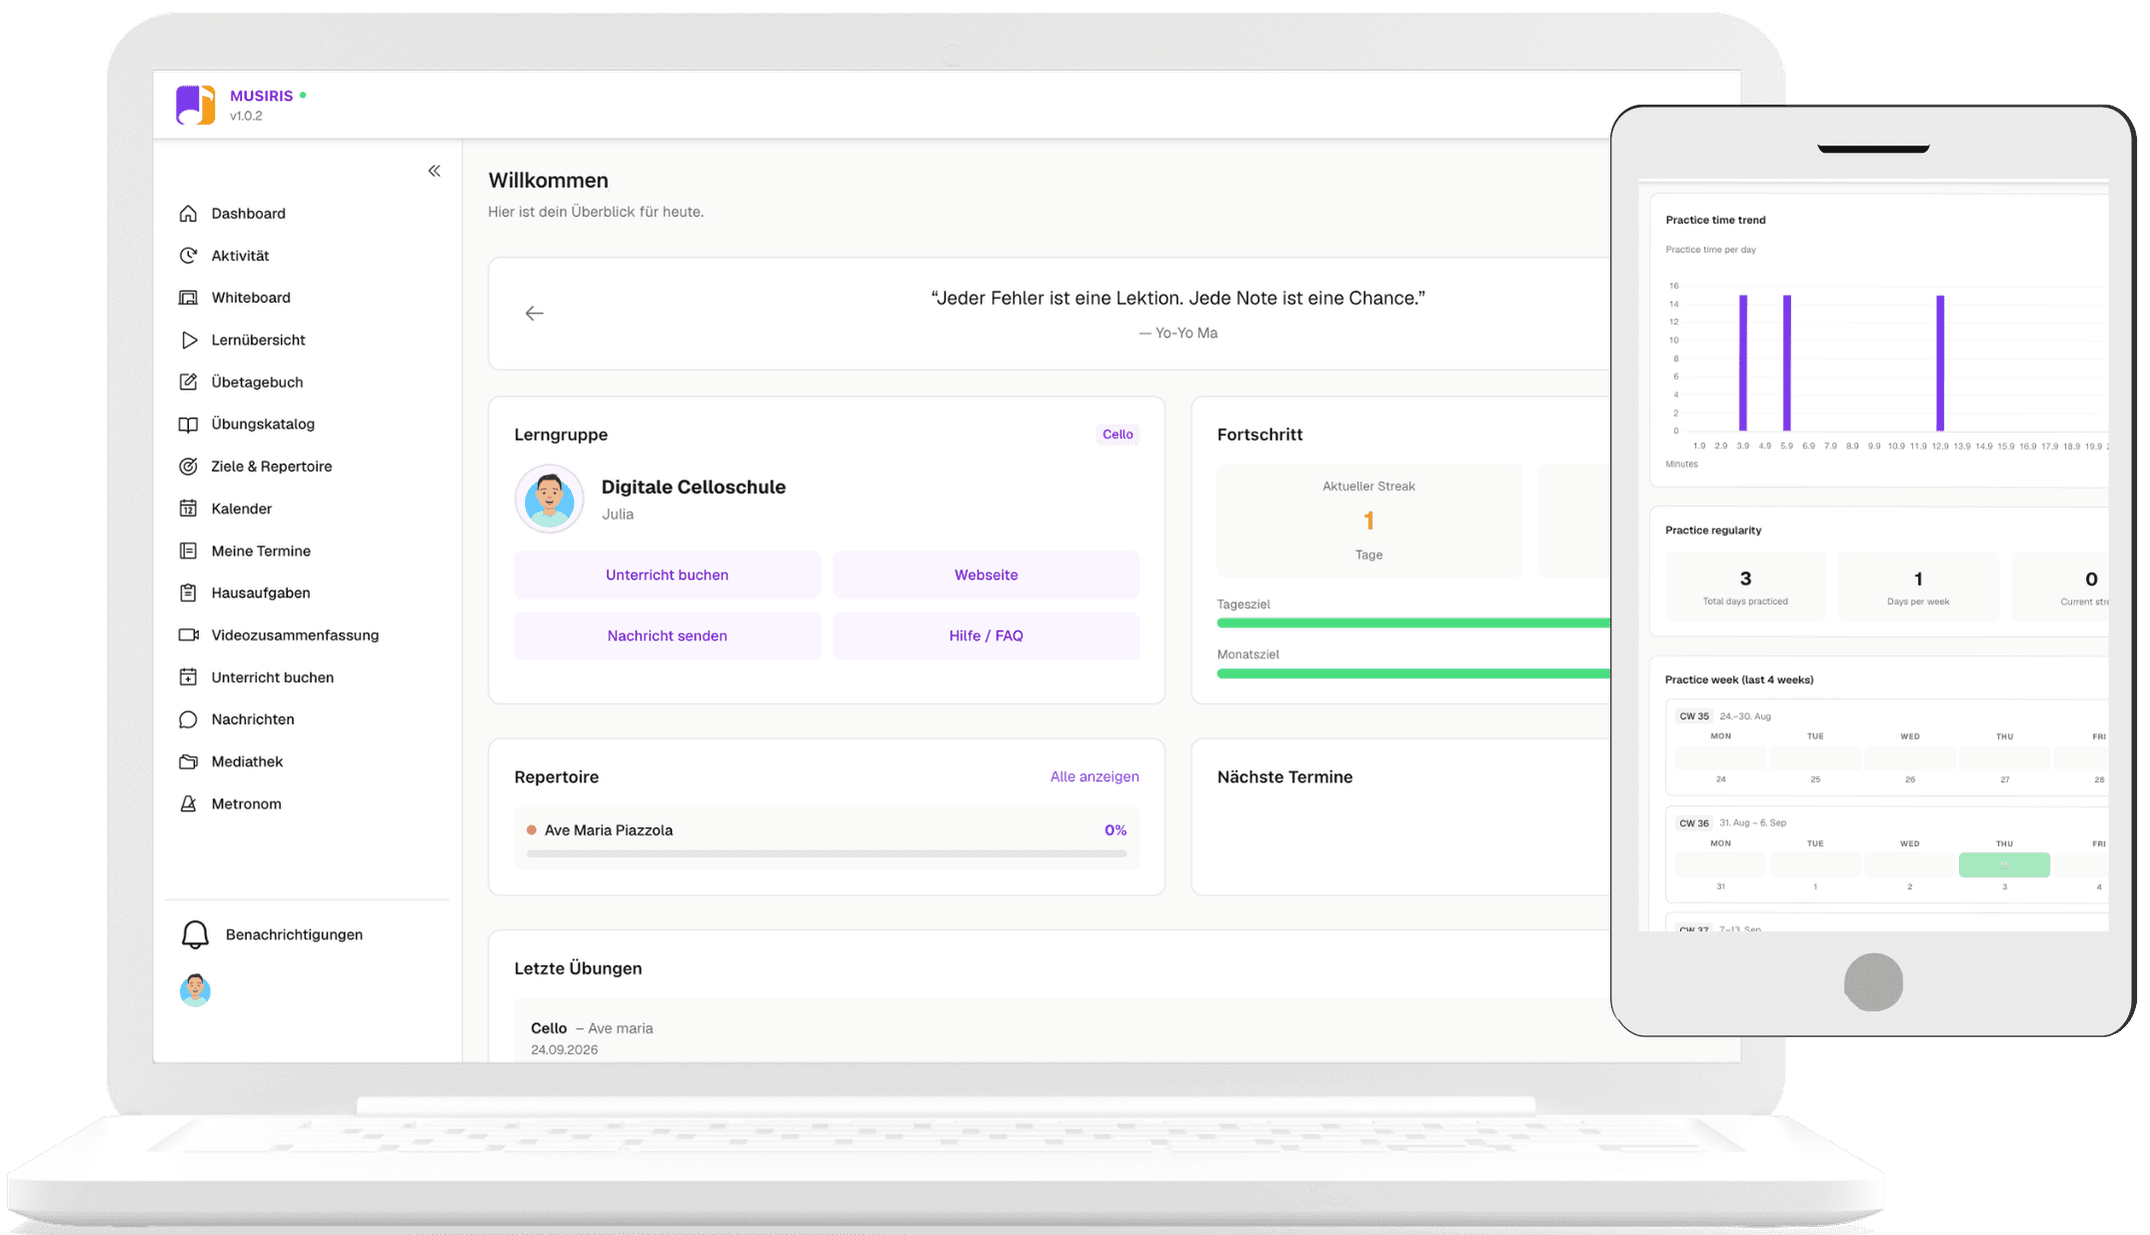Select the Dashboard menu label
This screenshot has height=1235, width=2150.
[x=248, y=213]
